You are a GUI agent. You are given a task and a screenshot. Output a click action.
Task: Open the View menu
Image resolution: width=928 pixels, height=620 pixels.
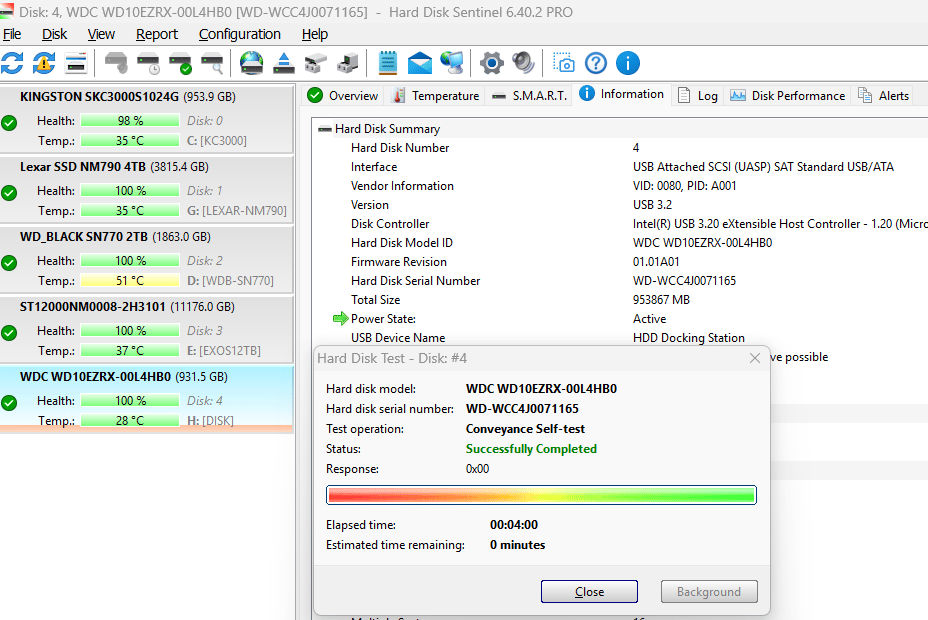[101, 34]
